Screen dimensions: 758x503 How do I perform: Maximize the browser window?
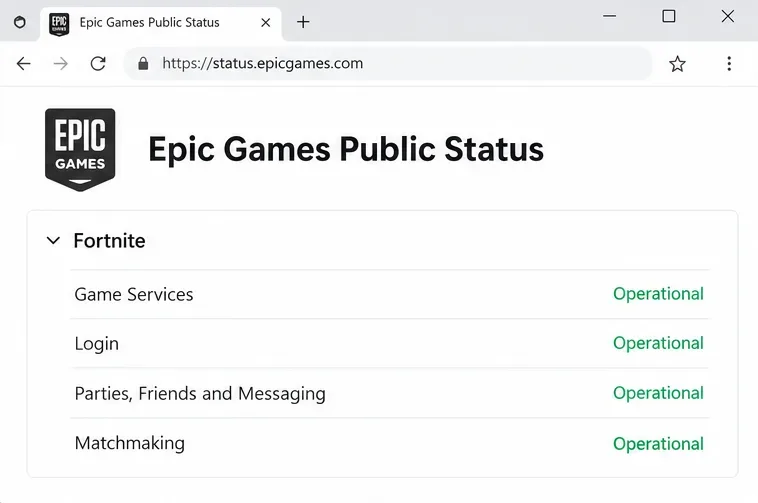669,16
